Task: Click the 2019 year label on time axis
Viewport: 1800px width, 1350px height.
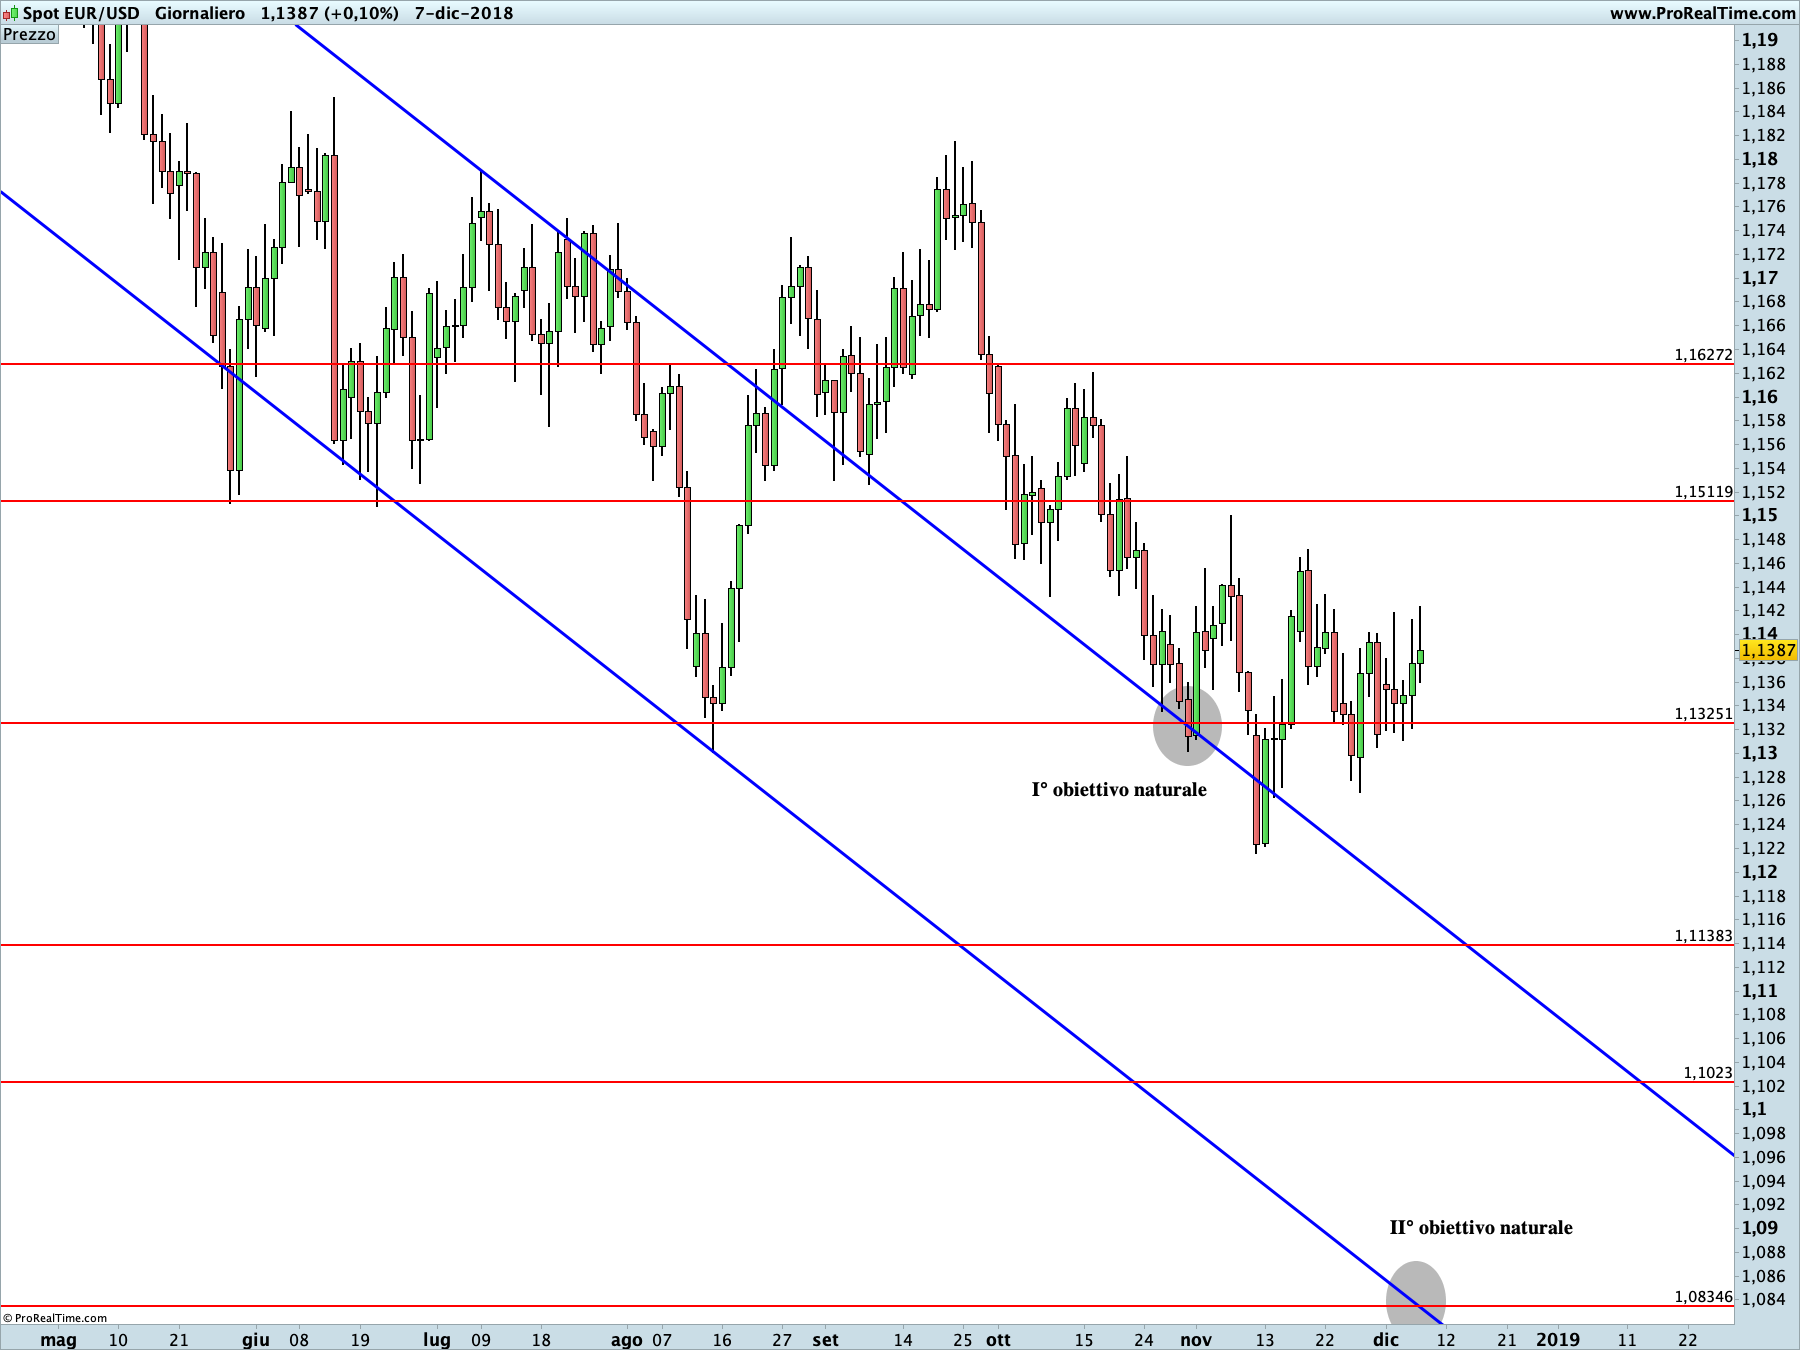Action: coord(1558,1339)
